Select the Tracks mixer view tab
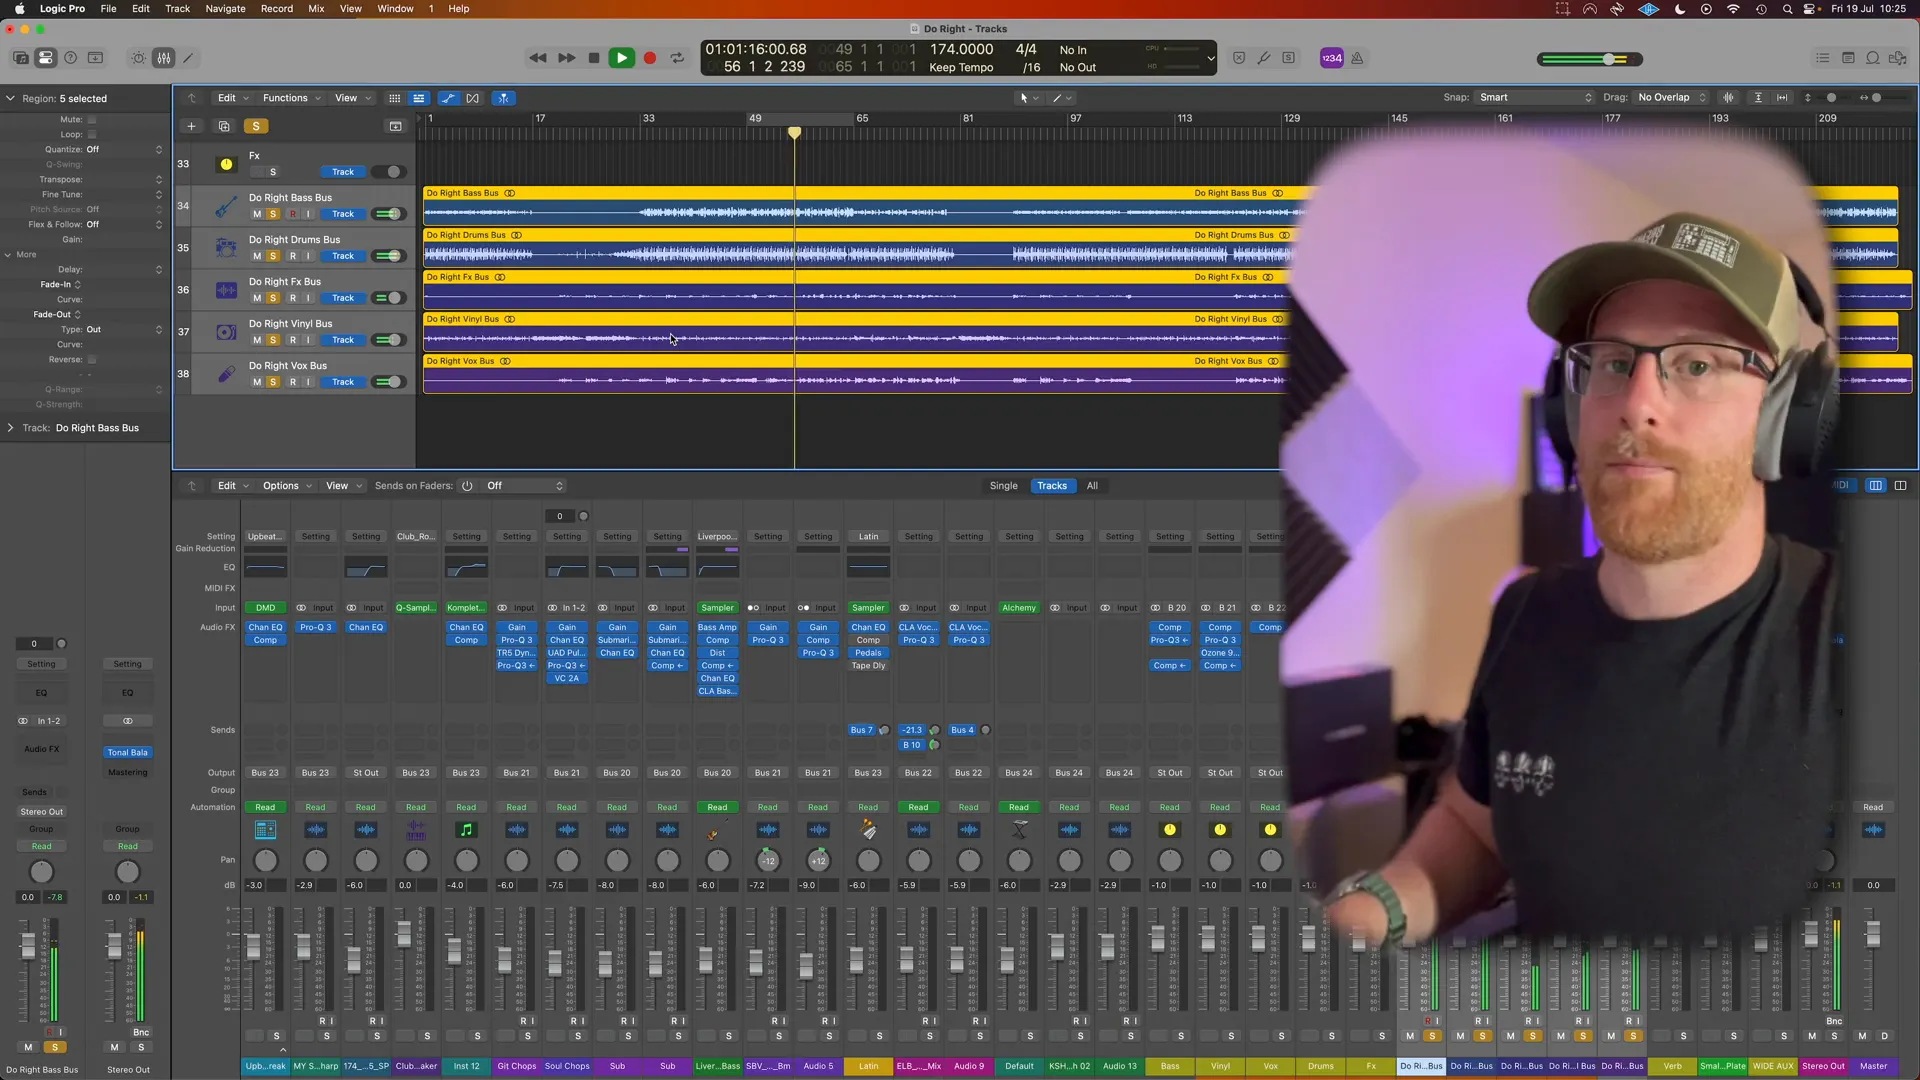Viewport: 1920px width, 1080px height. click(1052, 486)
